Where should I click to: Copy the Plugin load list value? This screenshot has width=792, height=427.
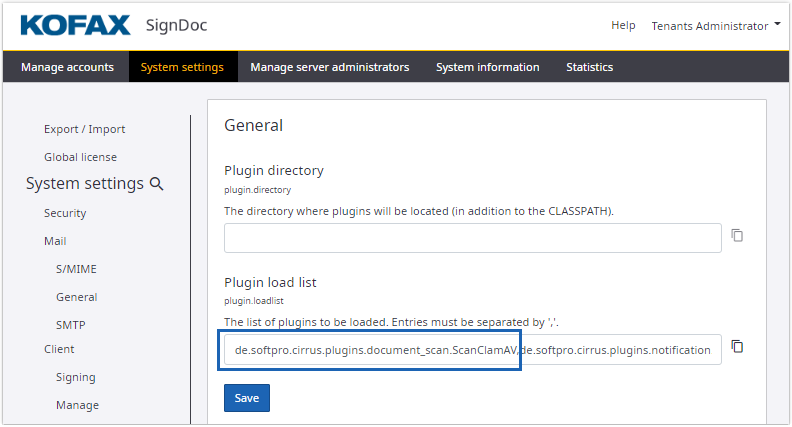point(737,347)
